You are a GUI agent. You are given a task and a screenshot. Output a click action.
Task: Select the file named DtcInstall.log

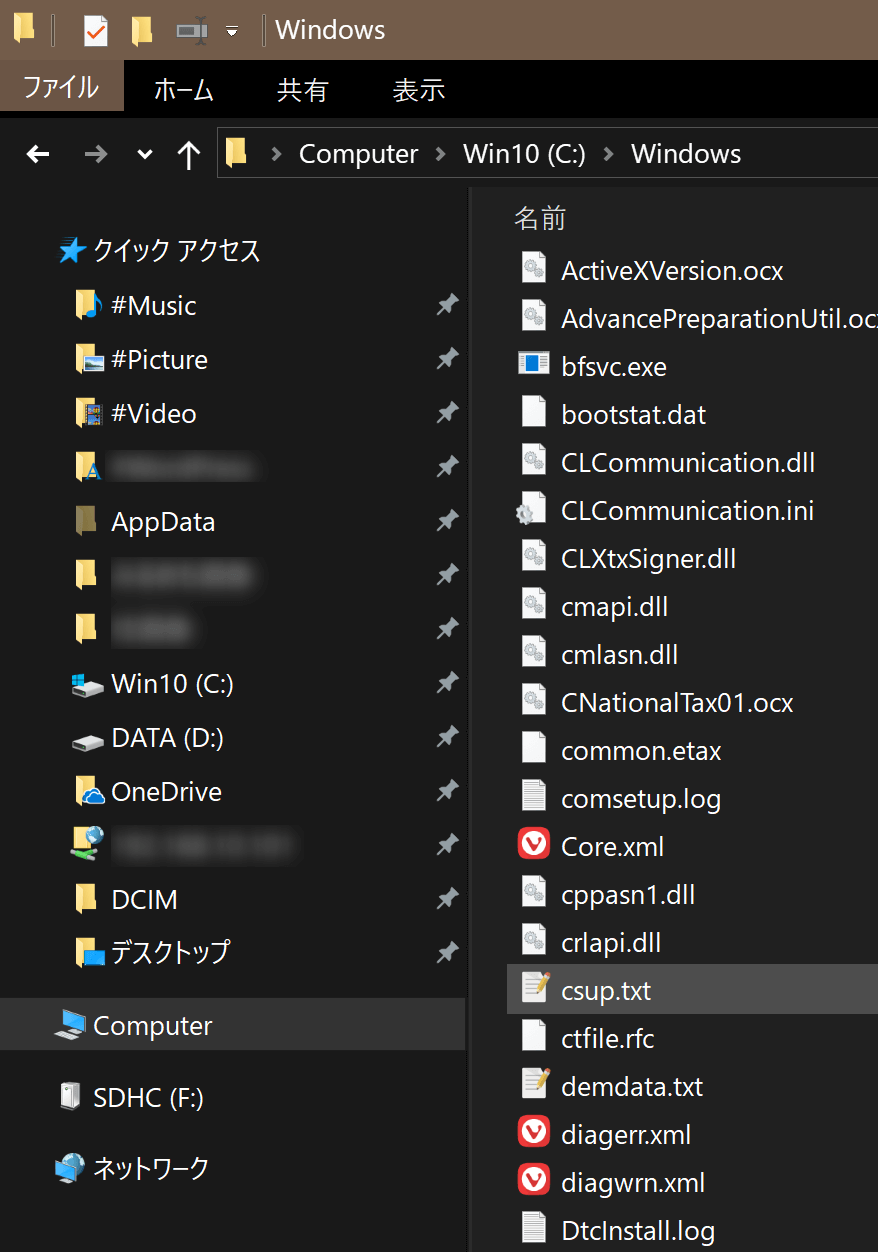pos(638,1230)
